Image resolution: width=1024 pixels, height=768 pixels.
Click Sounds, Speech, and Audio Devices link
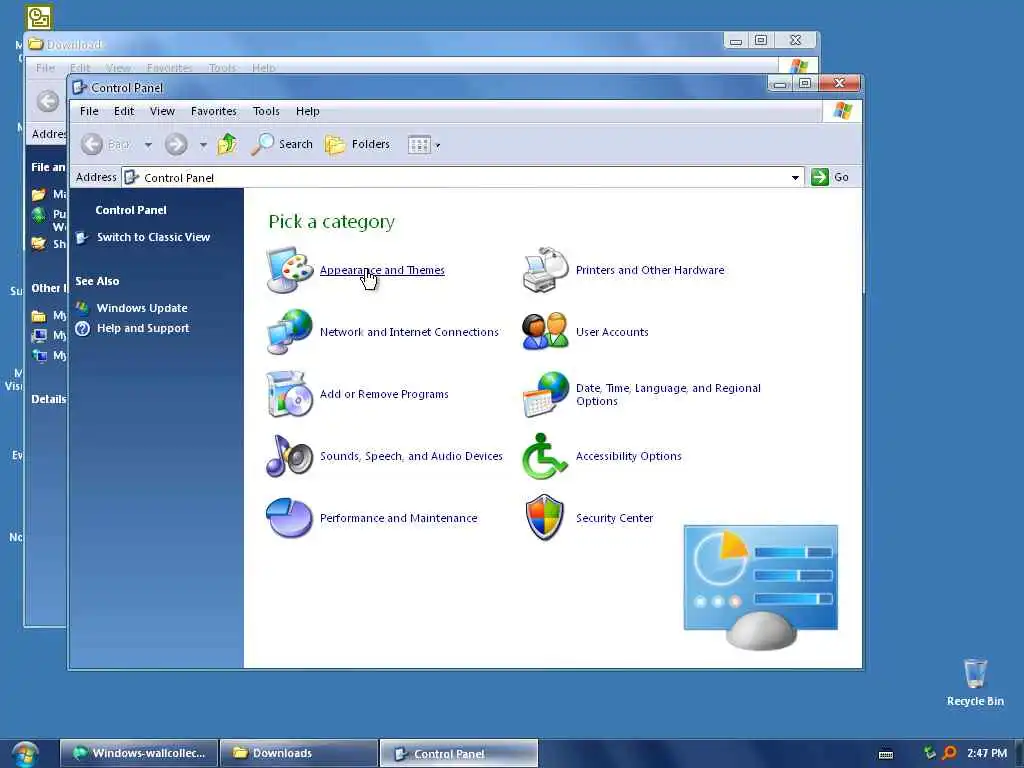(x=411, y=456)
